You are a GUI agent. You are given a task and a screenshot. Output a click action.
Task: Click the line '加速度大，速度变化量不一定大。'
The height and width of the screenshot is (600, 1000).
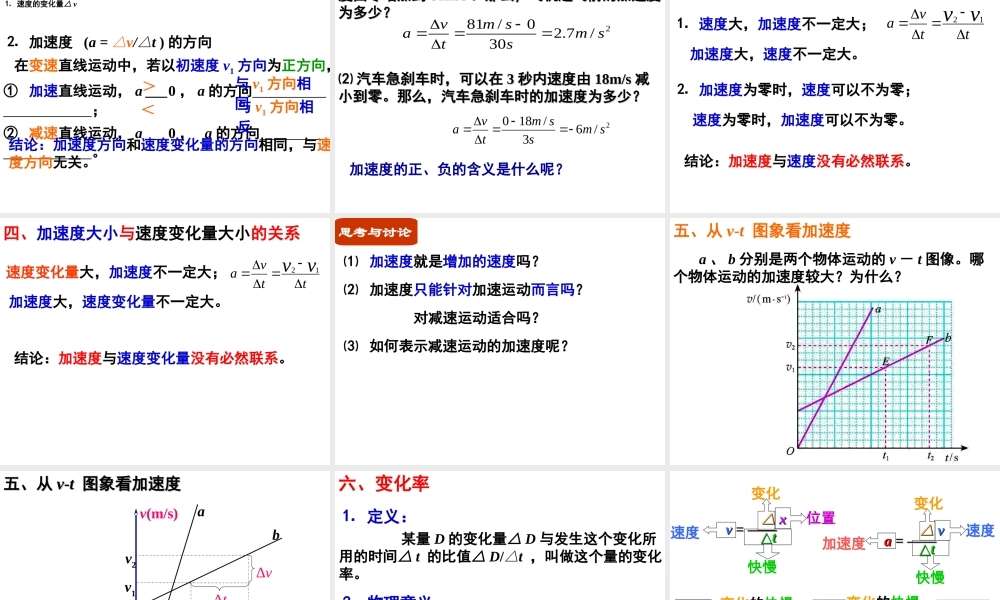pyautogui.click(x=115, y=302)
